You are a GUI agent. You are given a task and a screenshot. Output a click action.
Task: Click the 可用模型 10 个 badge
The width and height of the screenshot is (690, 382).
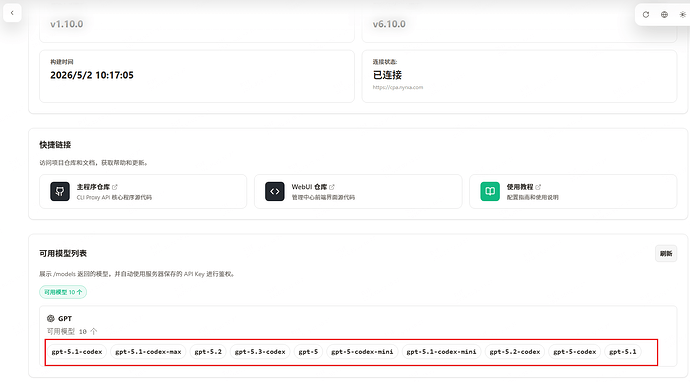[x=63, y=292]
